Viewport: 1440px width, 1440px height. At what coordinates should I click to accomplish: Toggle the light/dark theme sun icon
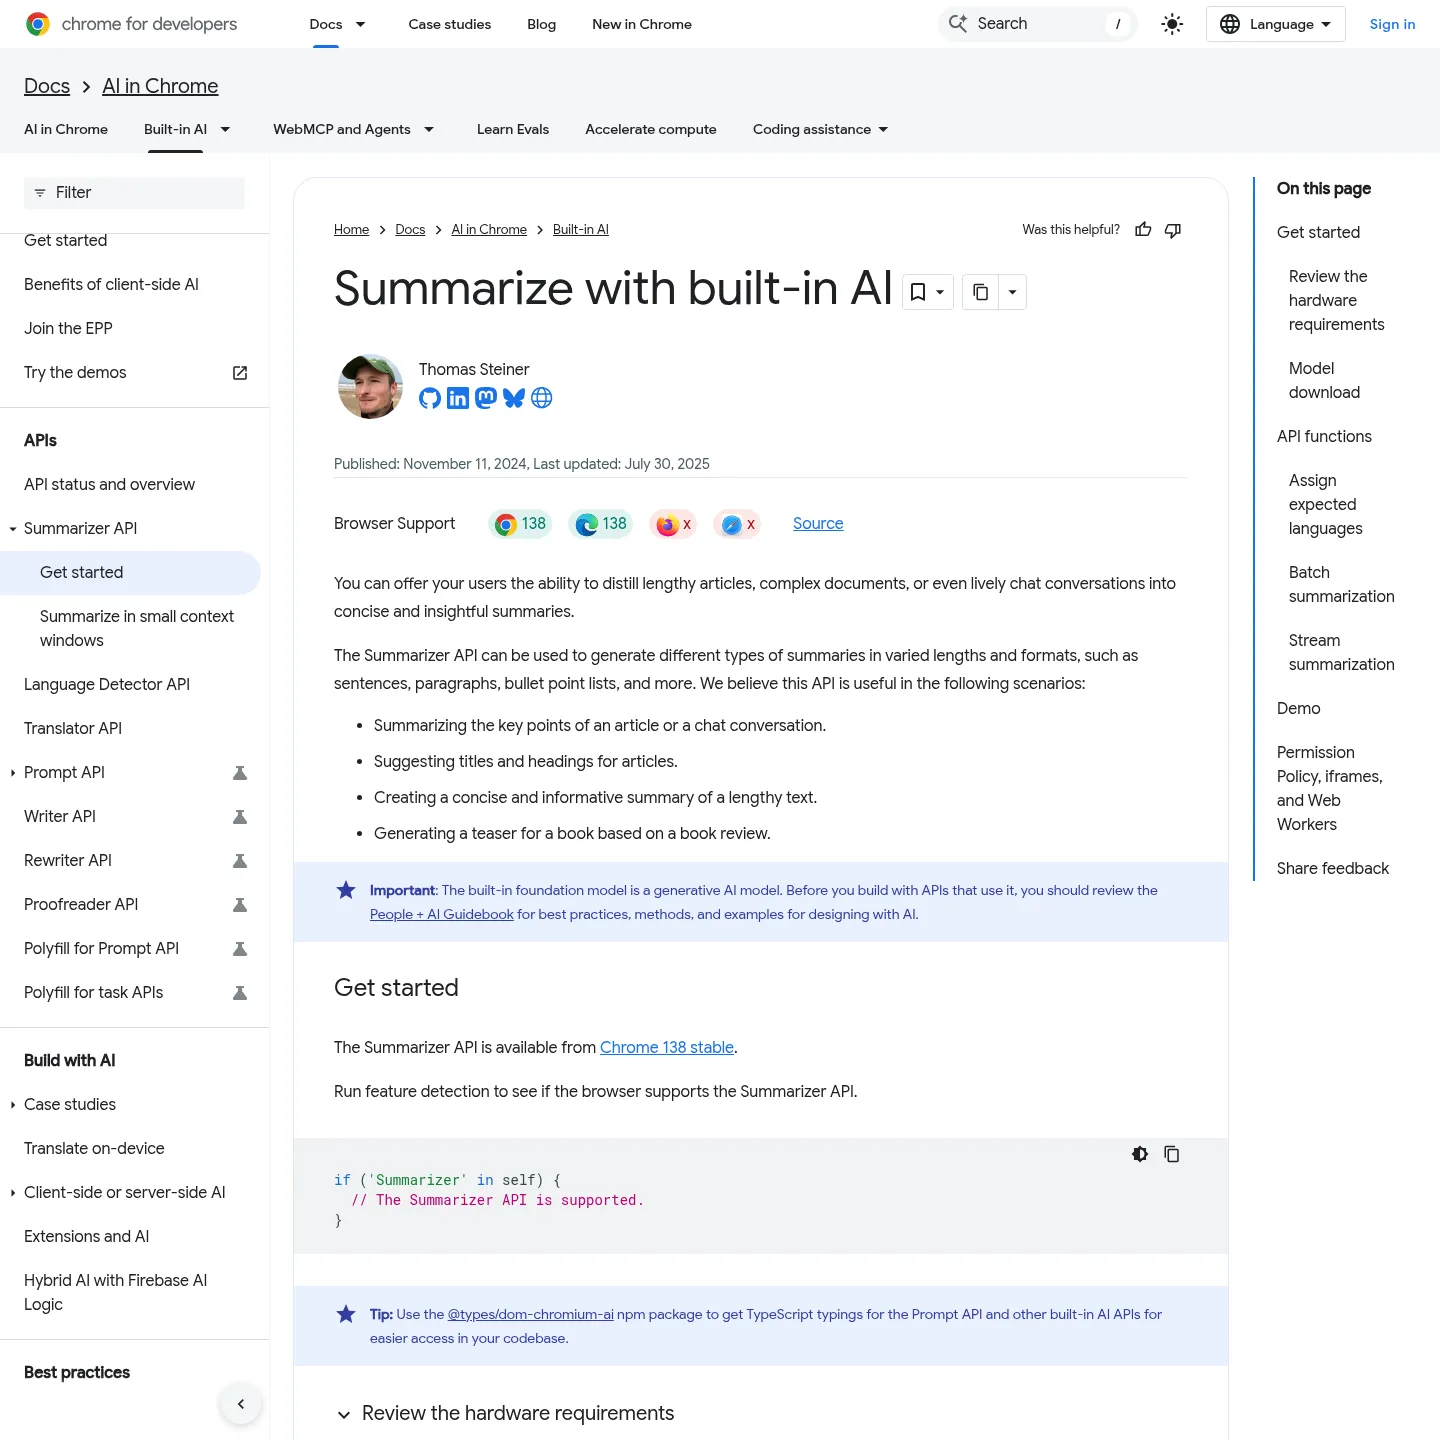click(x=1172, y=24)
